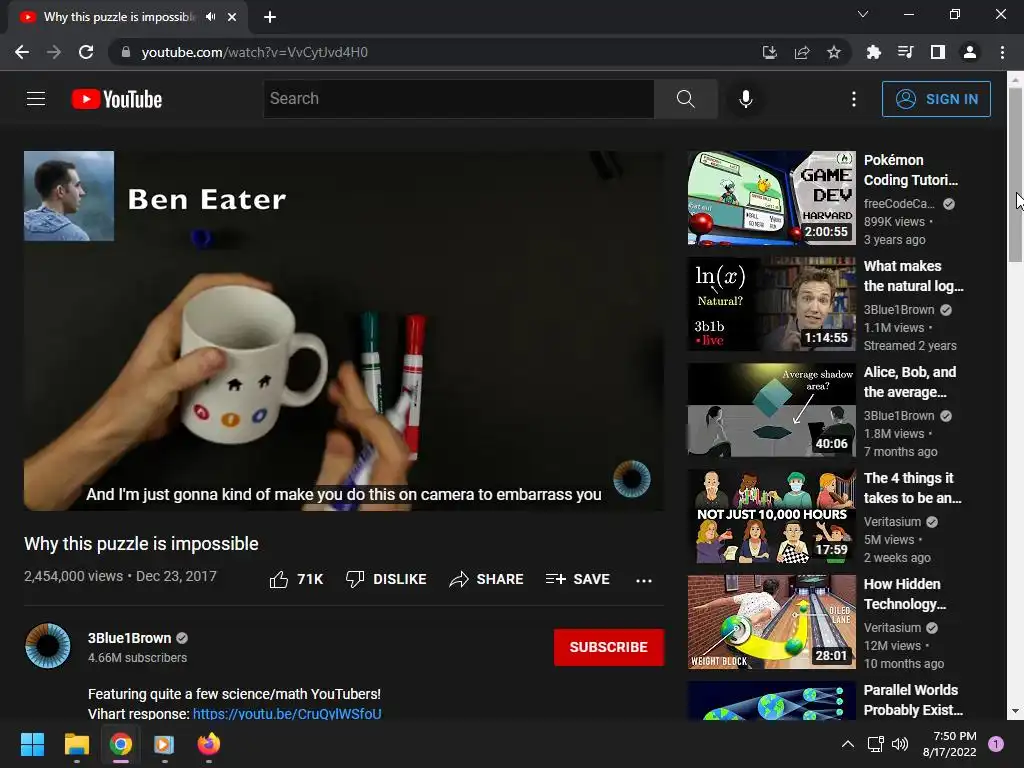Open volume control in system tray
This screenshot has width=1024, height=768.
pyautogui.click(x=900, y=744)
